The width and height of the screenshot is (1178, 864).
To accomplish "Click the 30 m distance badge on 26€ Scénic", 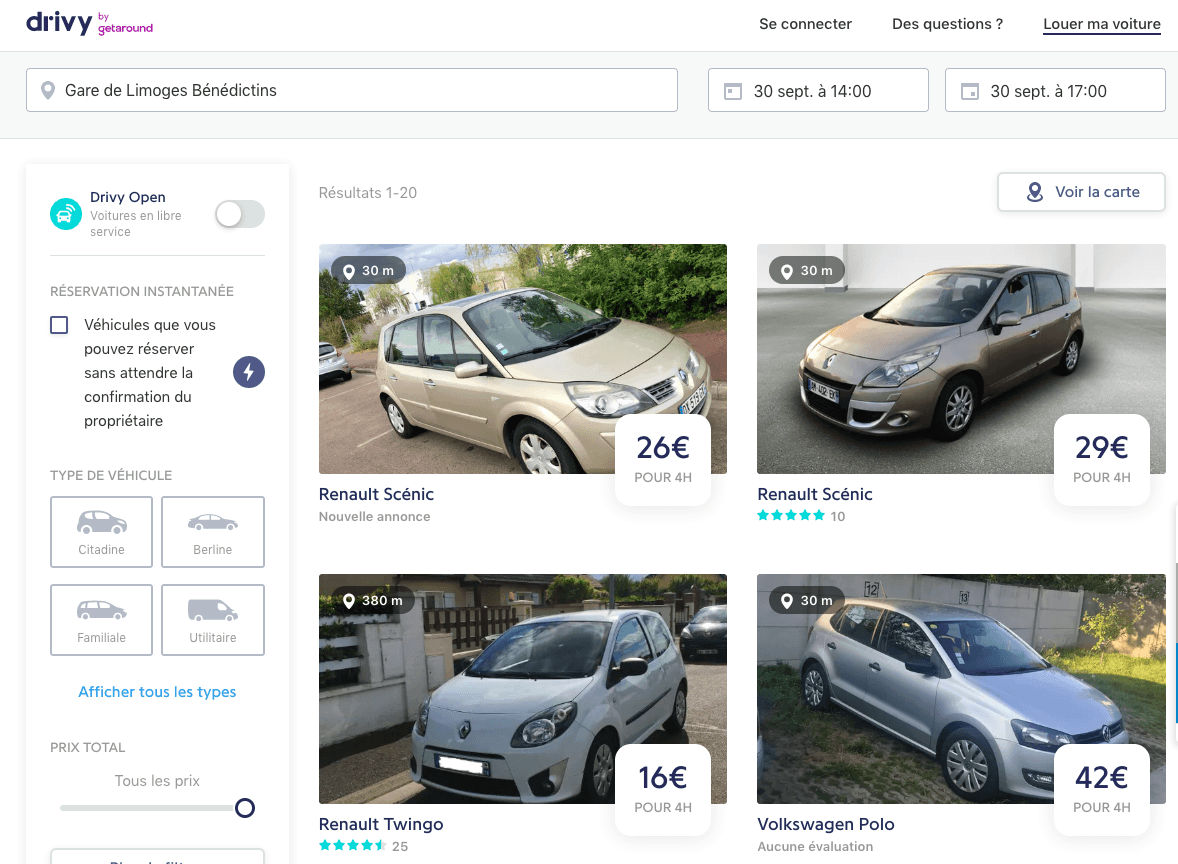I will (x=368, y=270).
